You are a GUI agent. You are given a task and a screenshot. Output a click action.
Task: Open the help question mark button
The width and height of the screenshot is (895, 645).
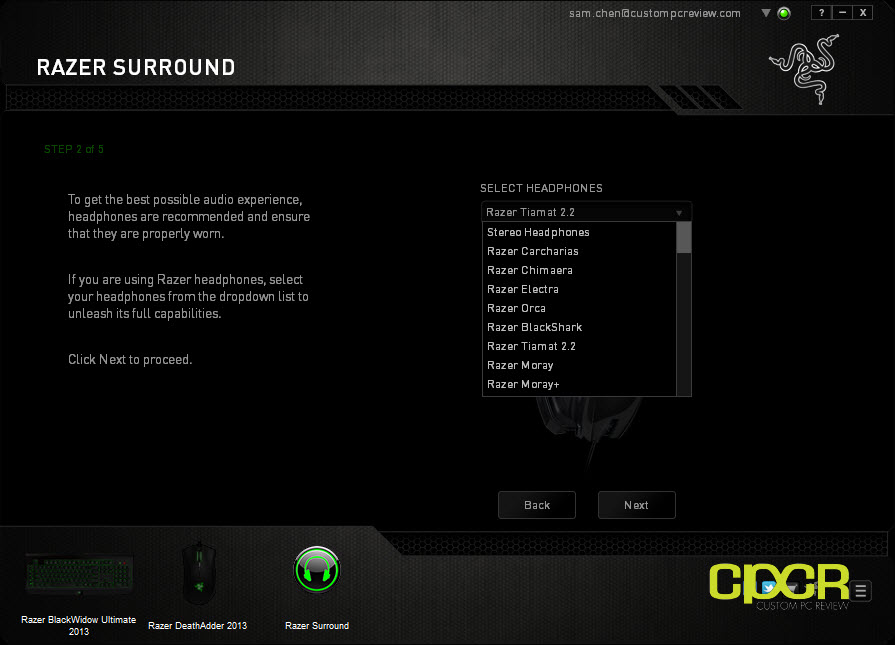pyautogui.click(x=821, y=13)
